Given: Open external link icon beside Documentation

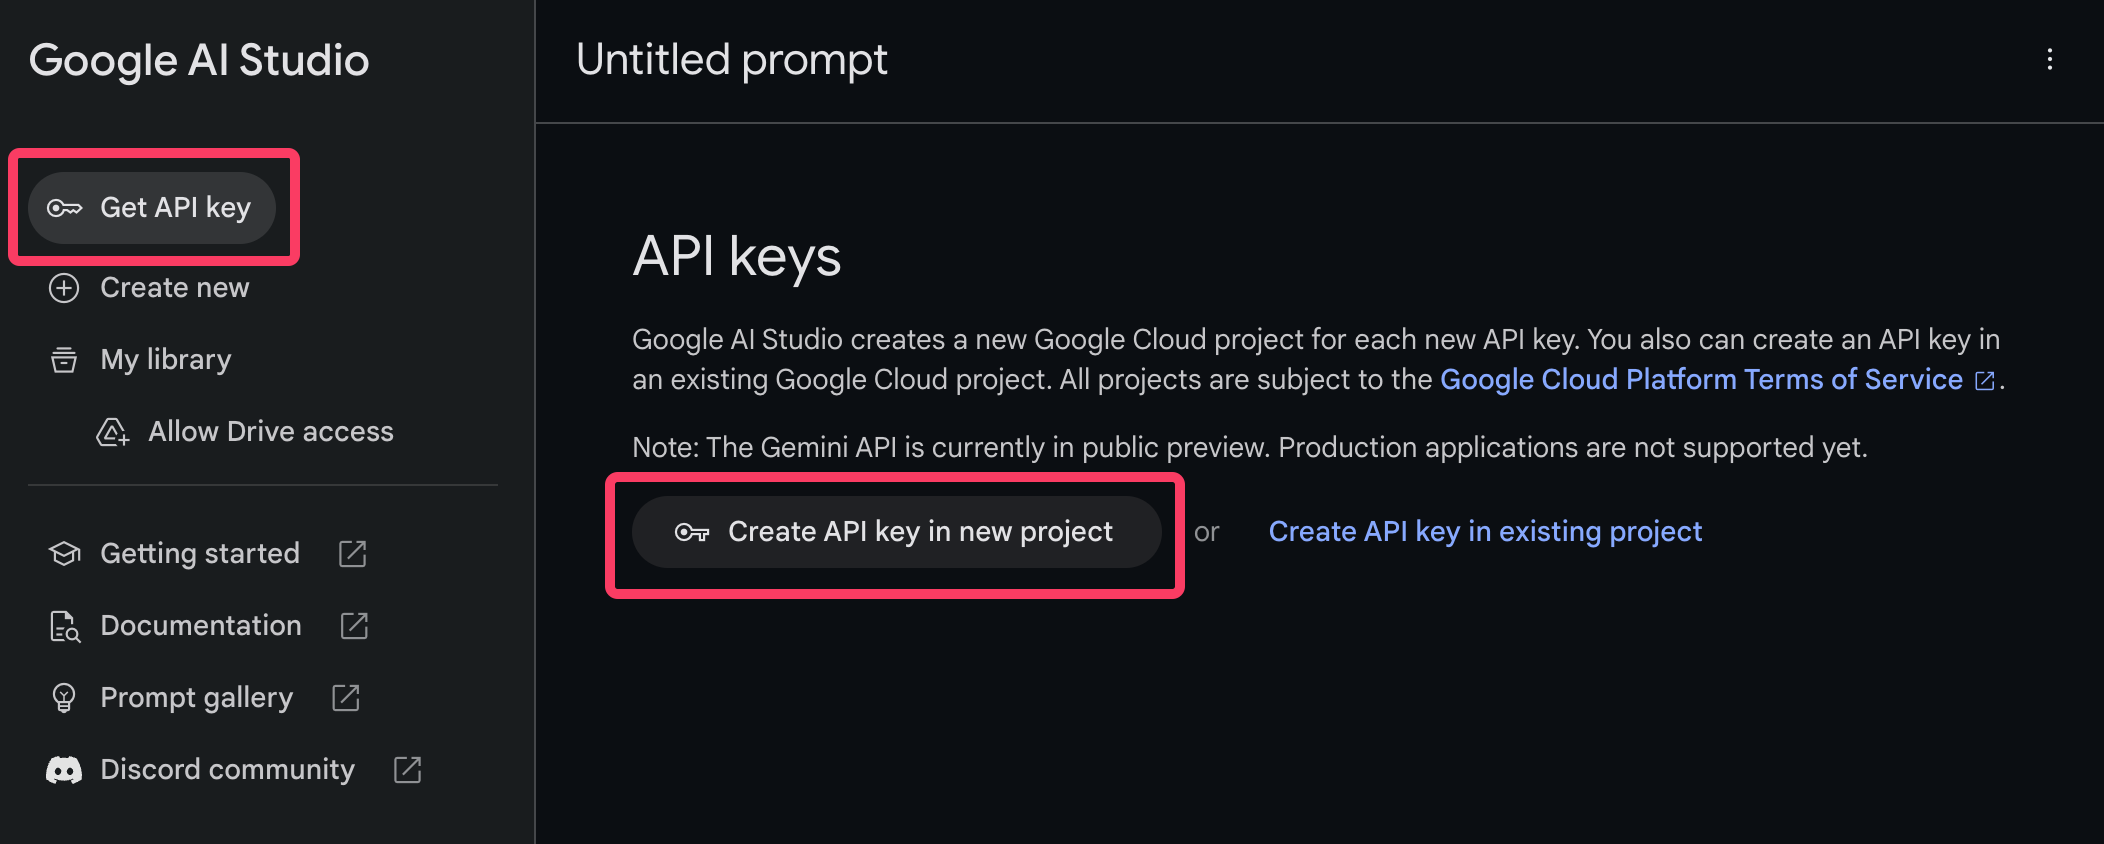Looking at the screenshot, I should 354,626.
